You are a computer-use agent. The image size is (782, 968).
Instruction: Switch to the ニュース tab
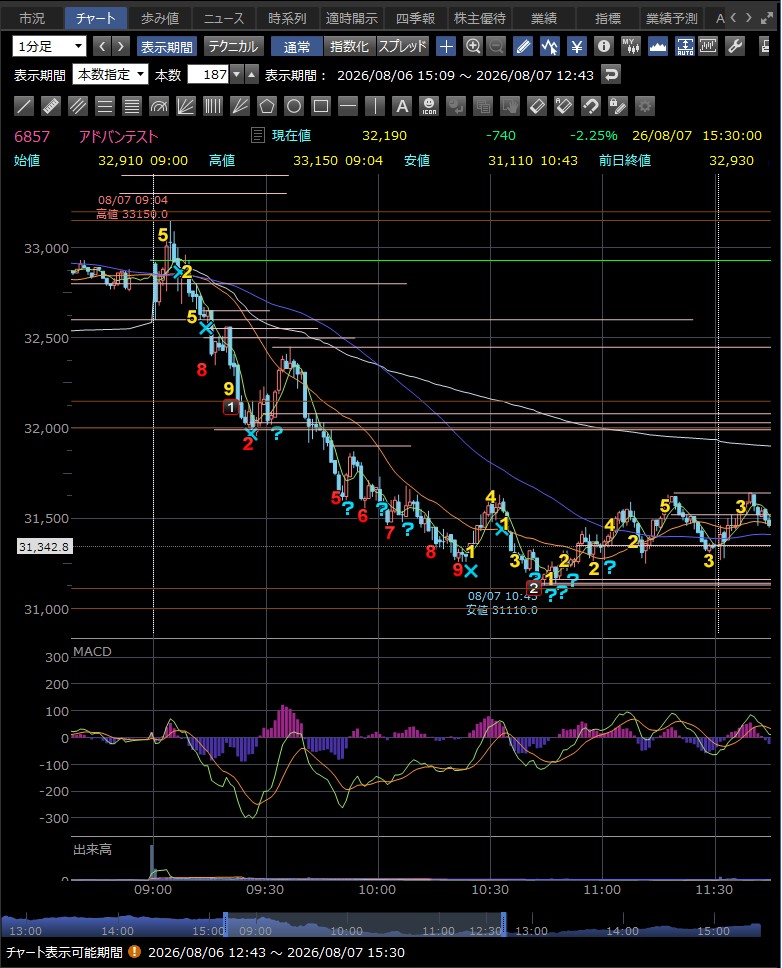point(224,19)
